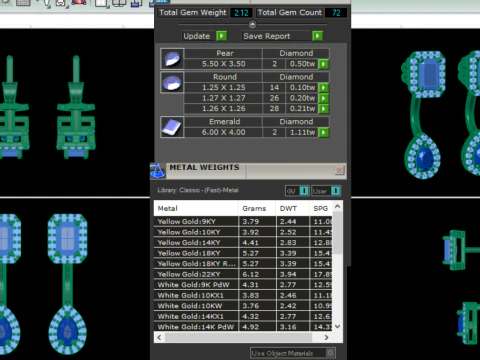Click the 1.26 X 1.26 size cell

223,108
